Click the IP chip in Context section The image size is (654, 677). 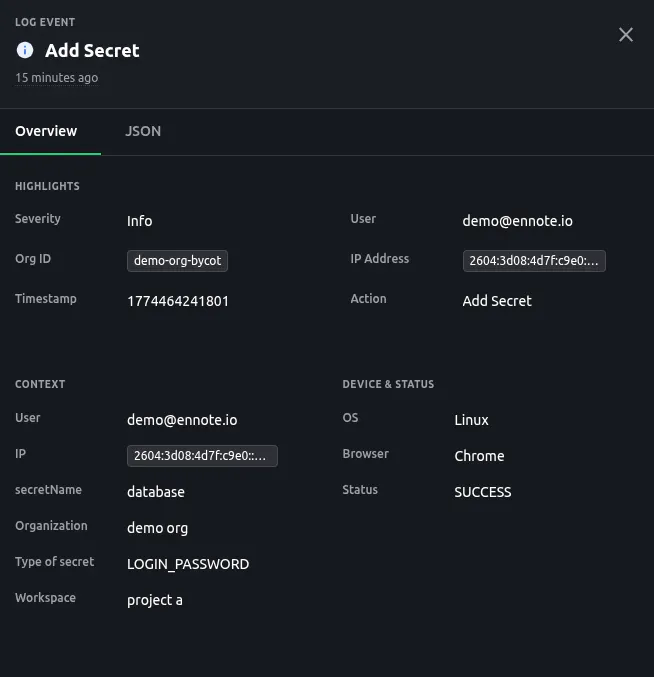pyautogui.click(x=202, y=456)
